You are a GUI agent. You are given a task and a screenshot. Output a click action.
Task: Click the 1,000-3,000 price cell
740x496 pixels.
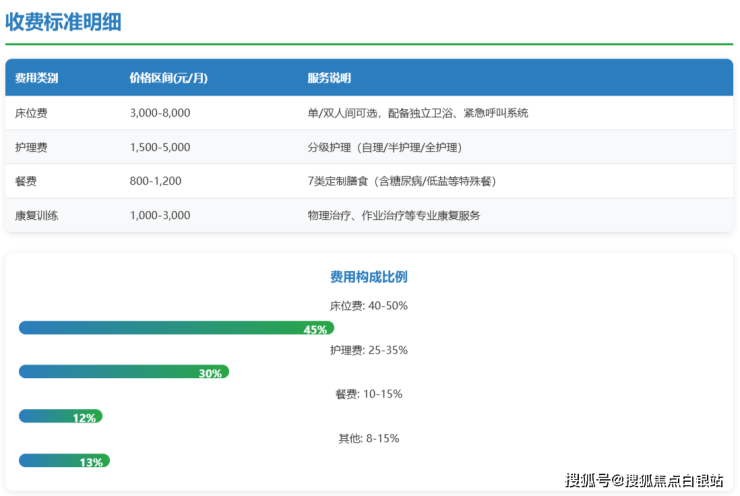tap(159, 215)
